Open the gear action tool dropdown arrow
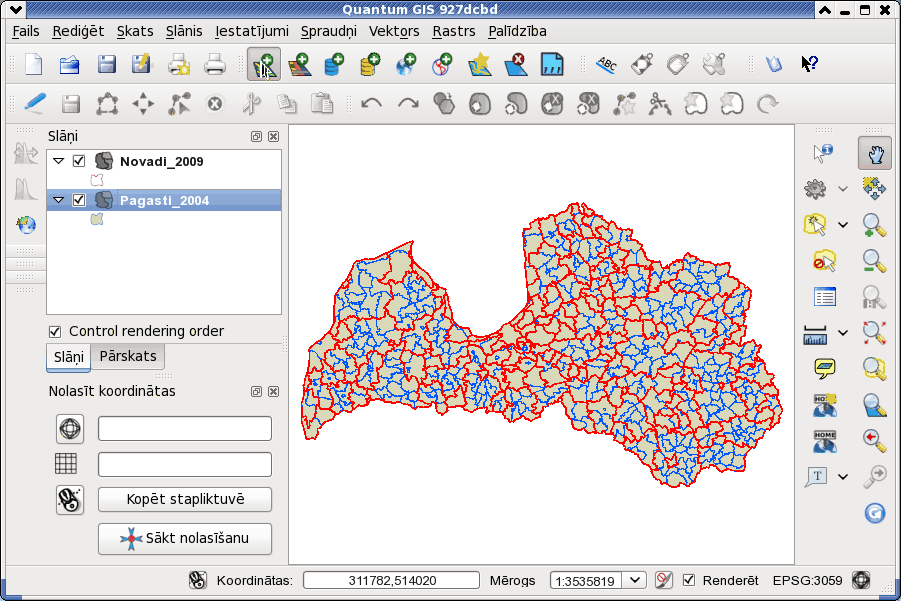The height and width of the screenshot is (601, 901). [843, 188]
